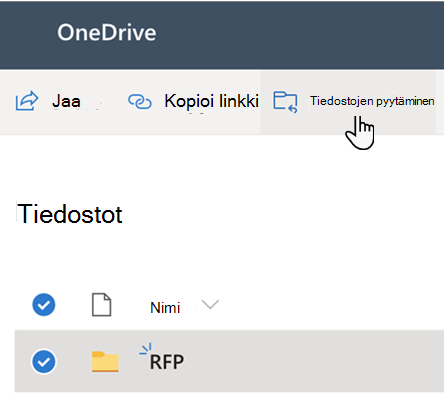
Task: Uncheck the RFP row selection circle
Action: (x=44, y=362)
